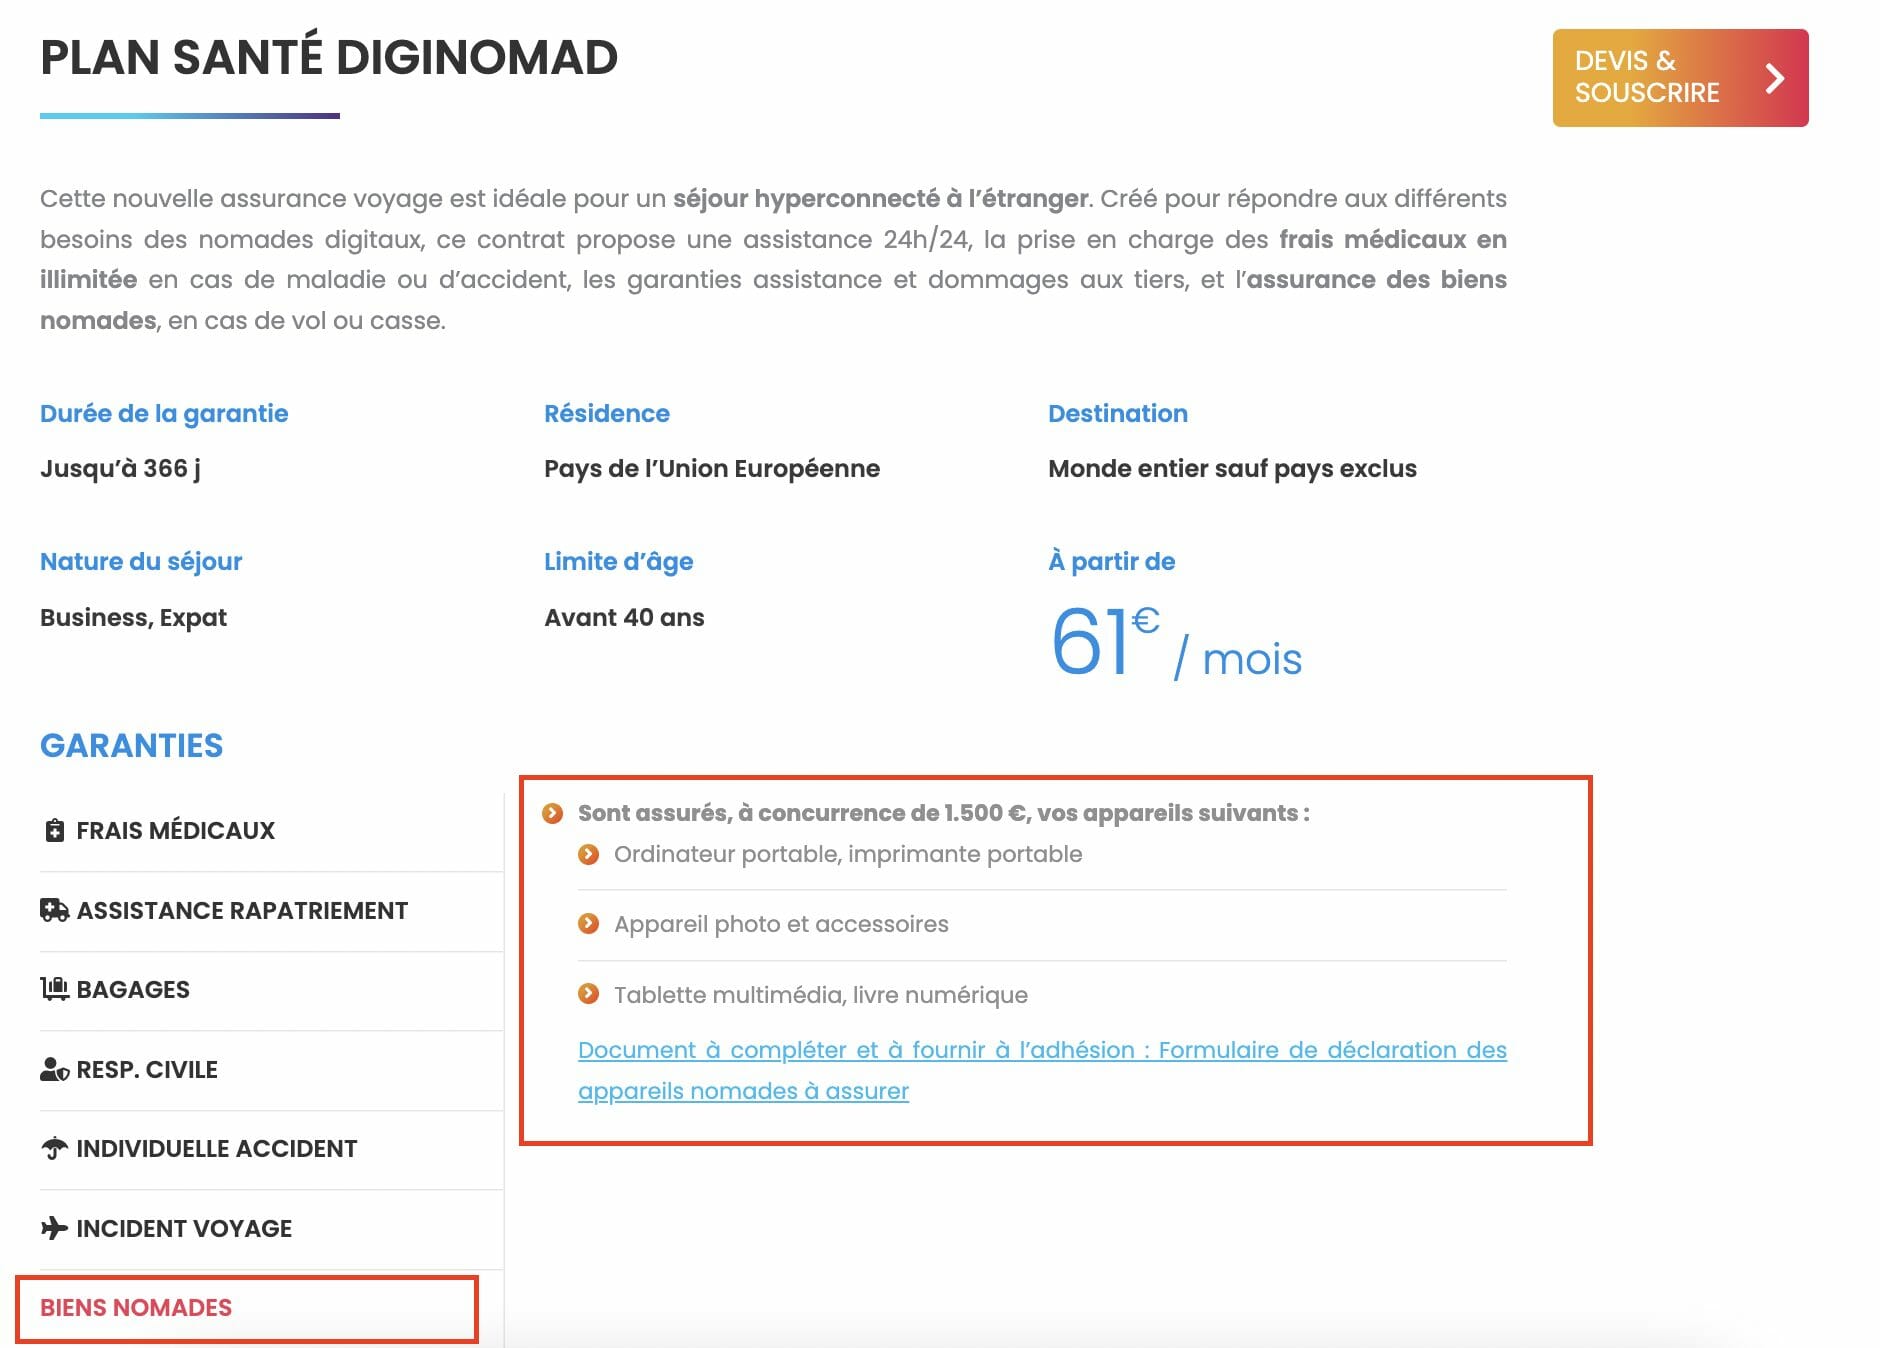This screenshot has width=1880, height=1348.
Task: Show the Incident Voyage tab
Action: [271, 1229]
